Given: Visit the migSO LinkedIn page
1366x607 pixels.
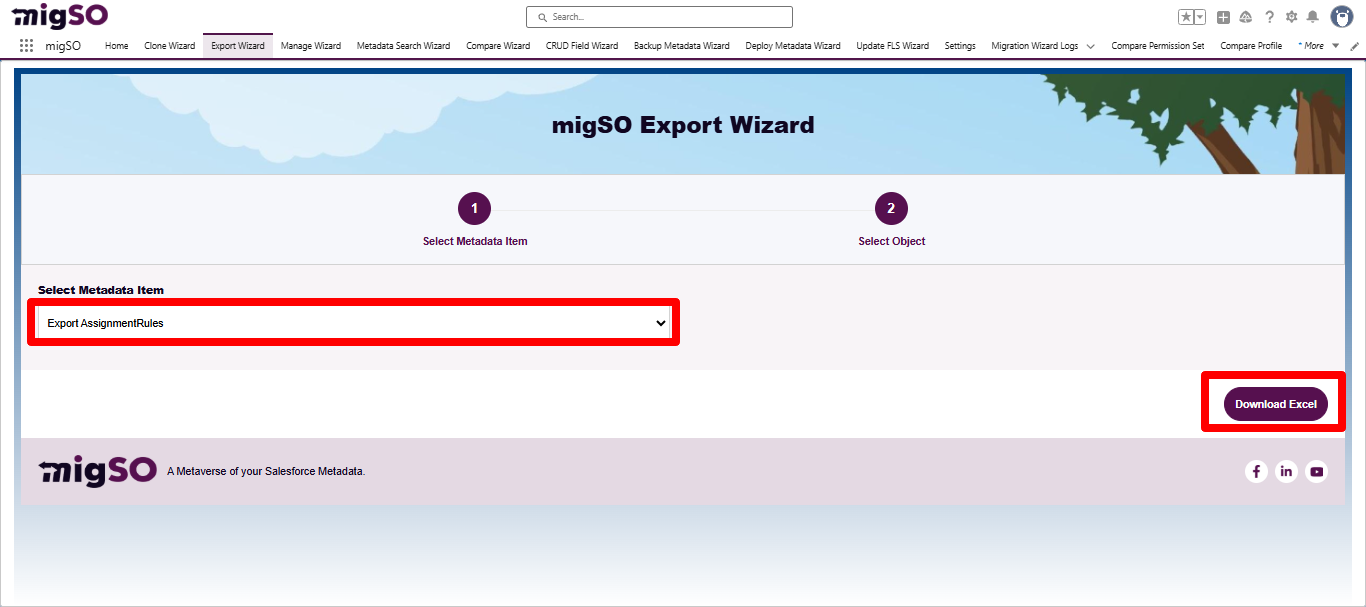Looking at the screenshot, I should [x=1286, y=471].
